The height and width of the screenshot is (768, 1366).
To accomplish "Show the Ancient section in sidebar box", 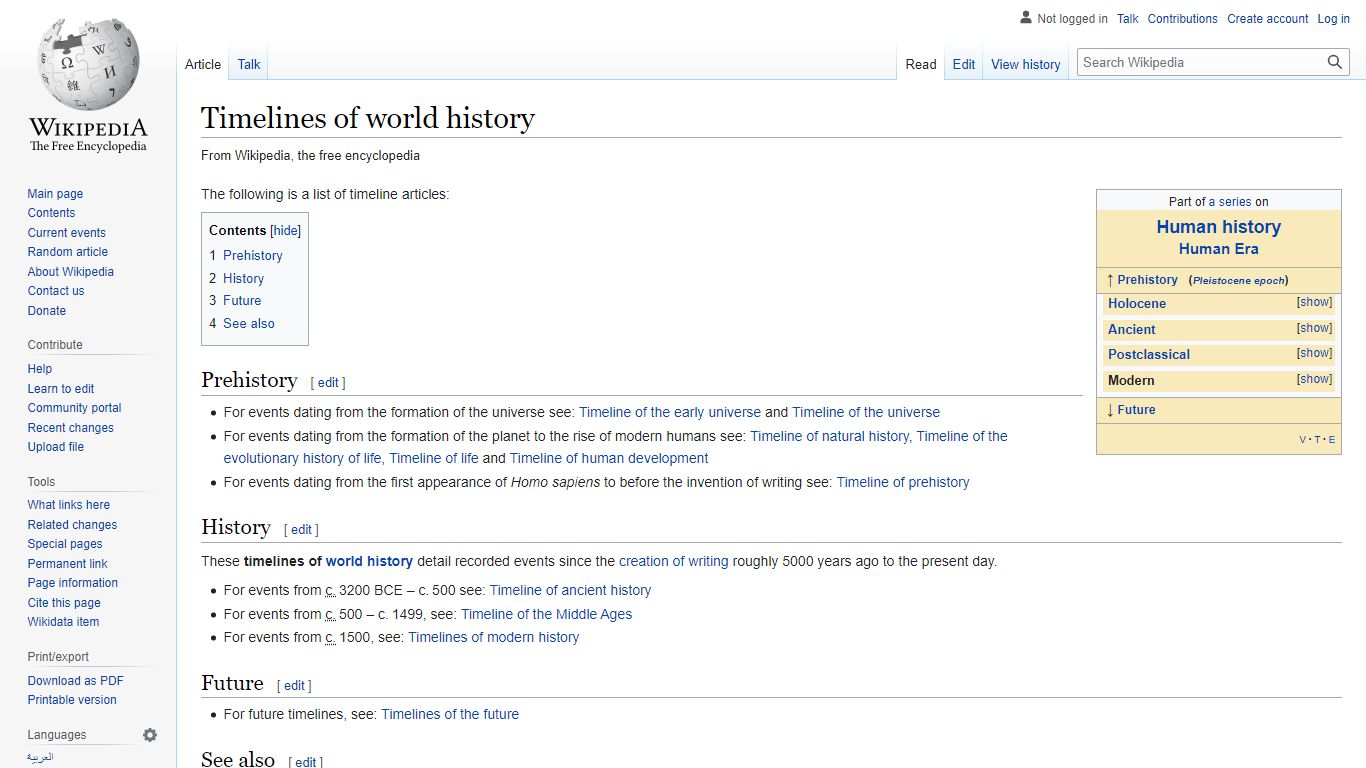I will 1315,328.
